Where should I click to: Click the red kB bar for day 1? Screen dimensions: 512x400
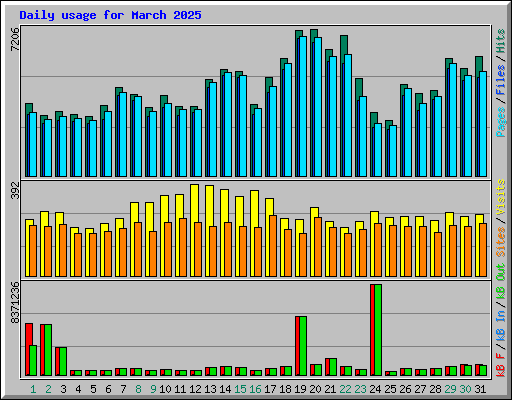tap(28, 349)
